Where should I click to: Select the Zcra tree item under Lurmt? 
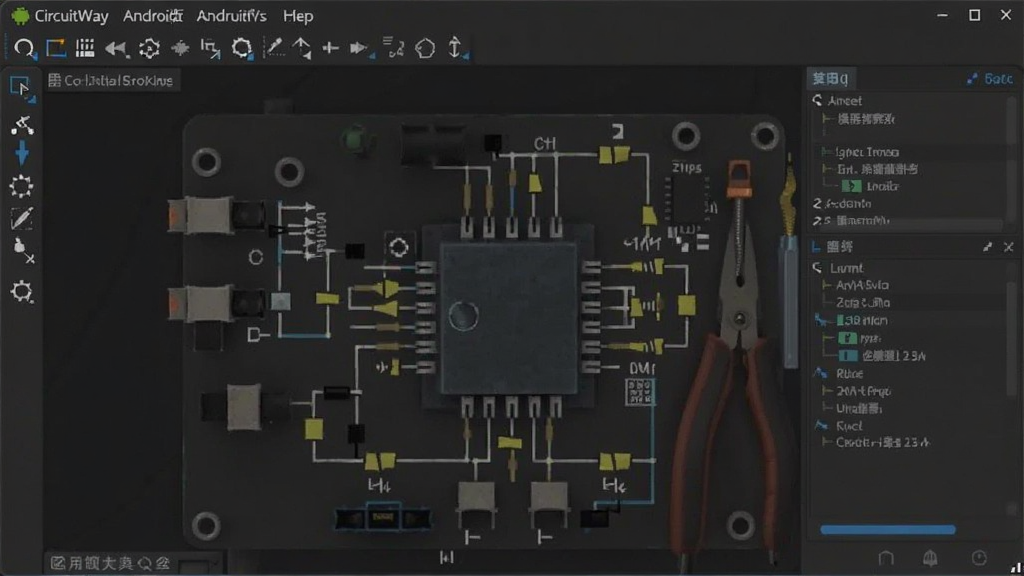tap(863, 303)
